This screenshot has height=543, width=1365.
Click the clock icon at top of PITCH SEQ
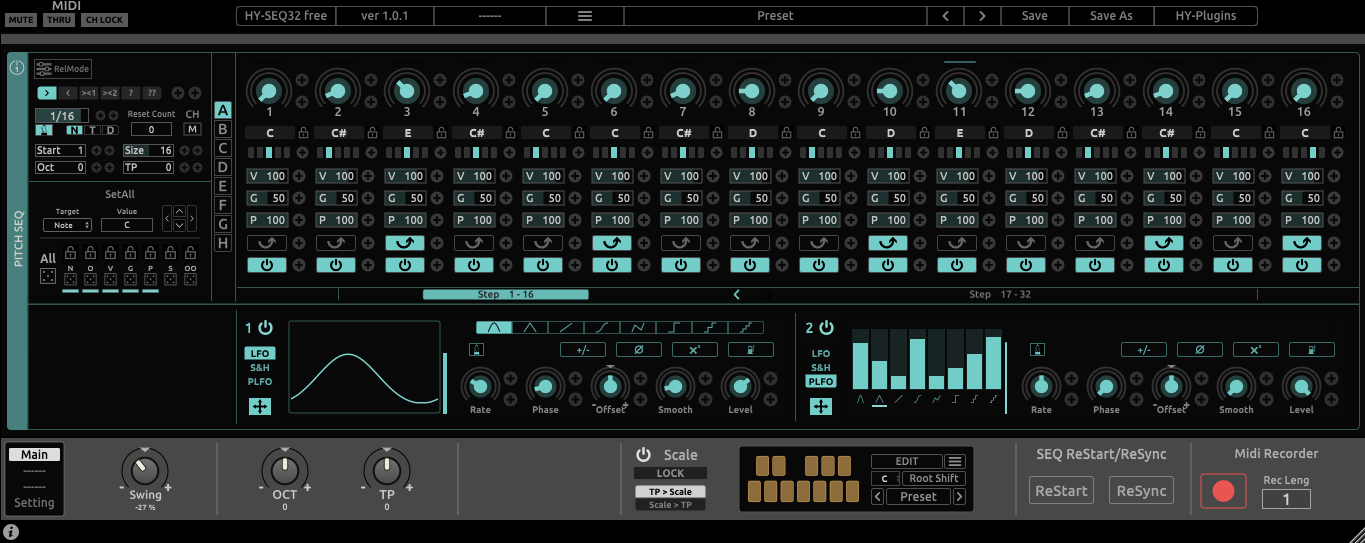click(17, 68)
